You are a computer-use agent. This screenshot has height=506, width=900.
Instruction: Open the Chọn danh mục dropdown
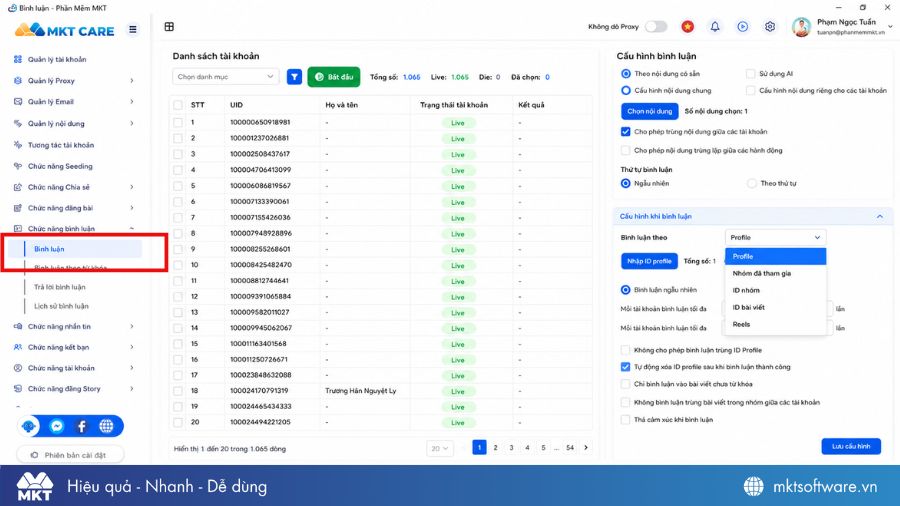tap(226, 77)
